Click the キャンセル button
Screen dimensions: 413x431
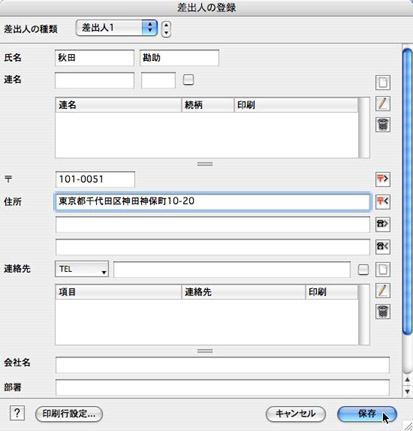[x=295, y=414]
